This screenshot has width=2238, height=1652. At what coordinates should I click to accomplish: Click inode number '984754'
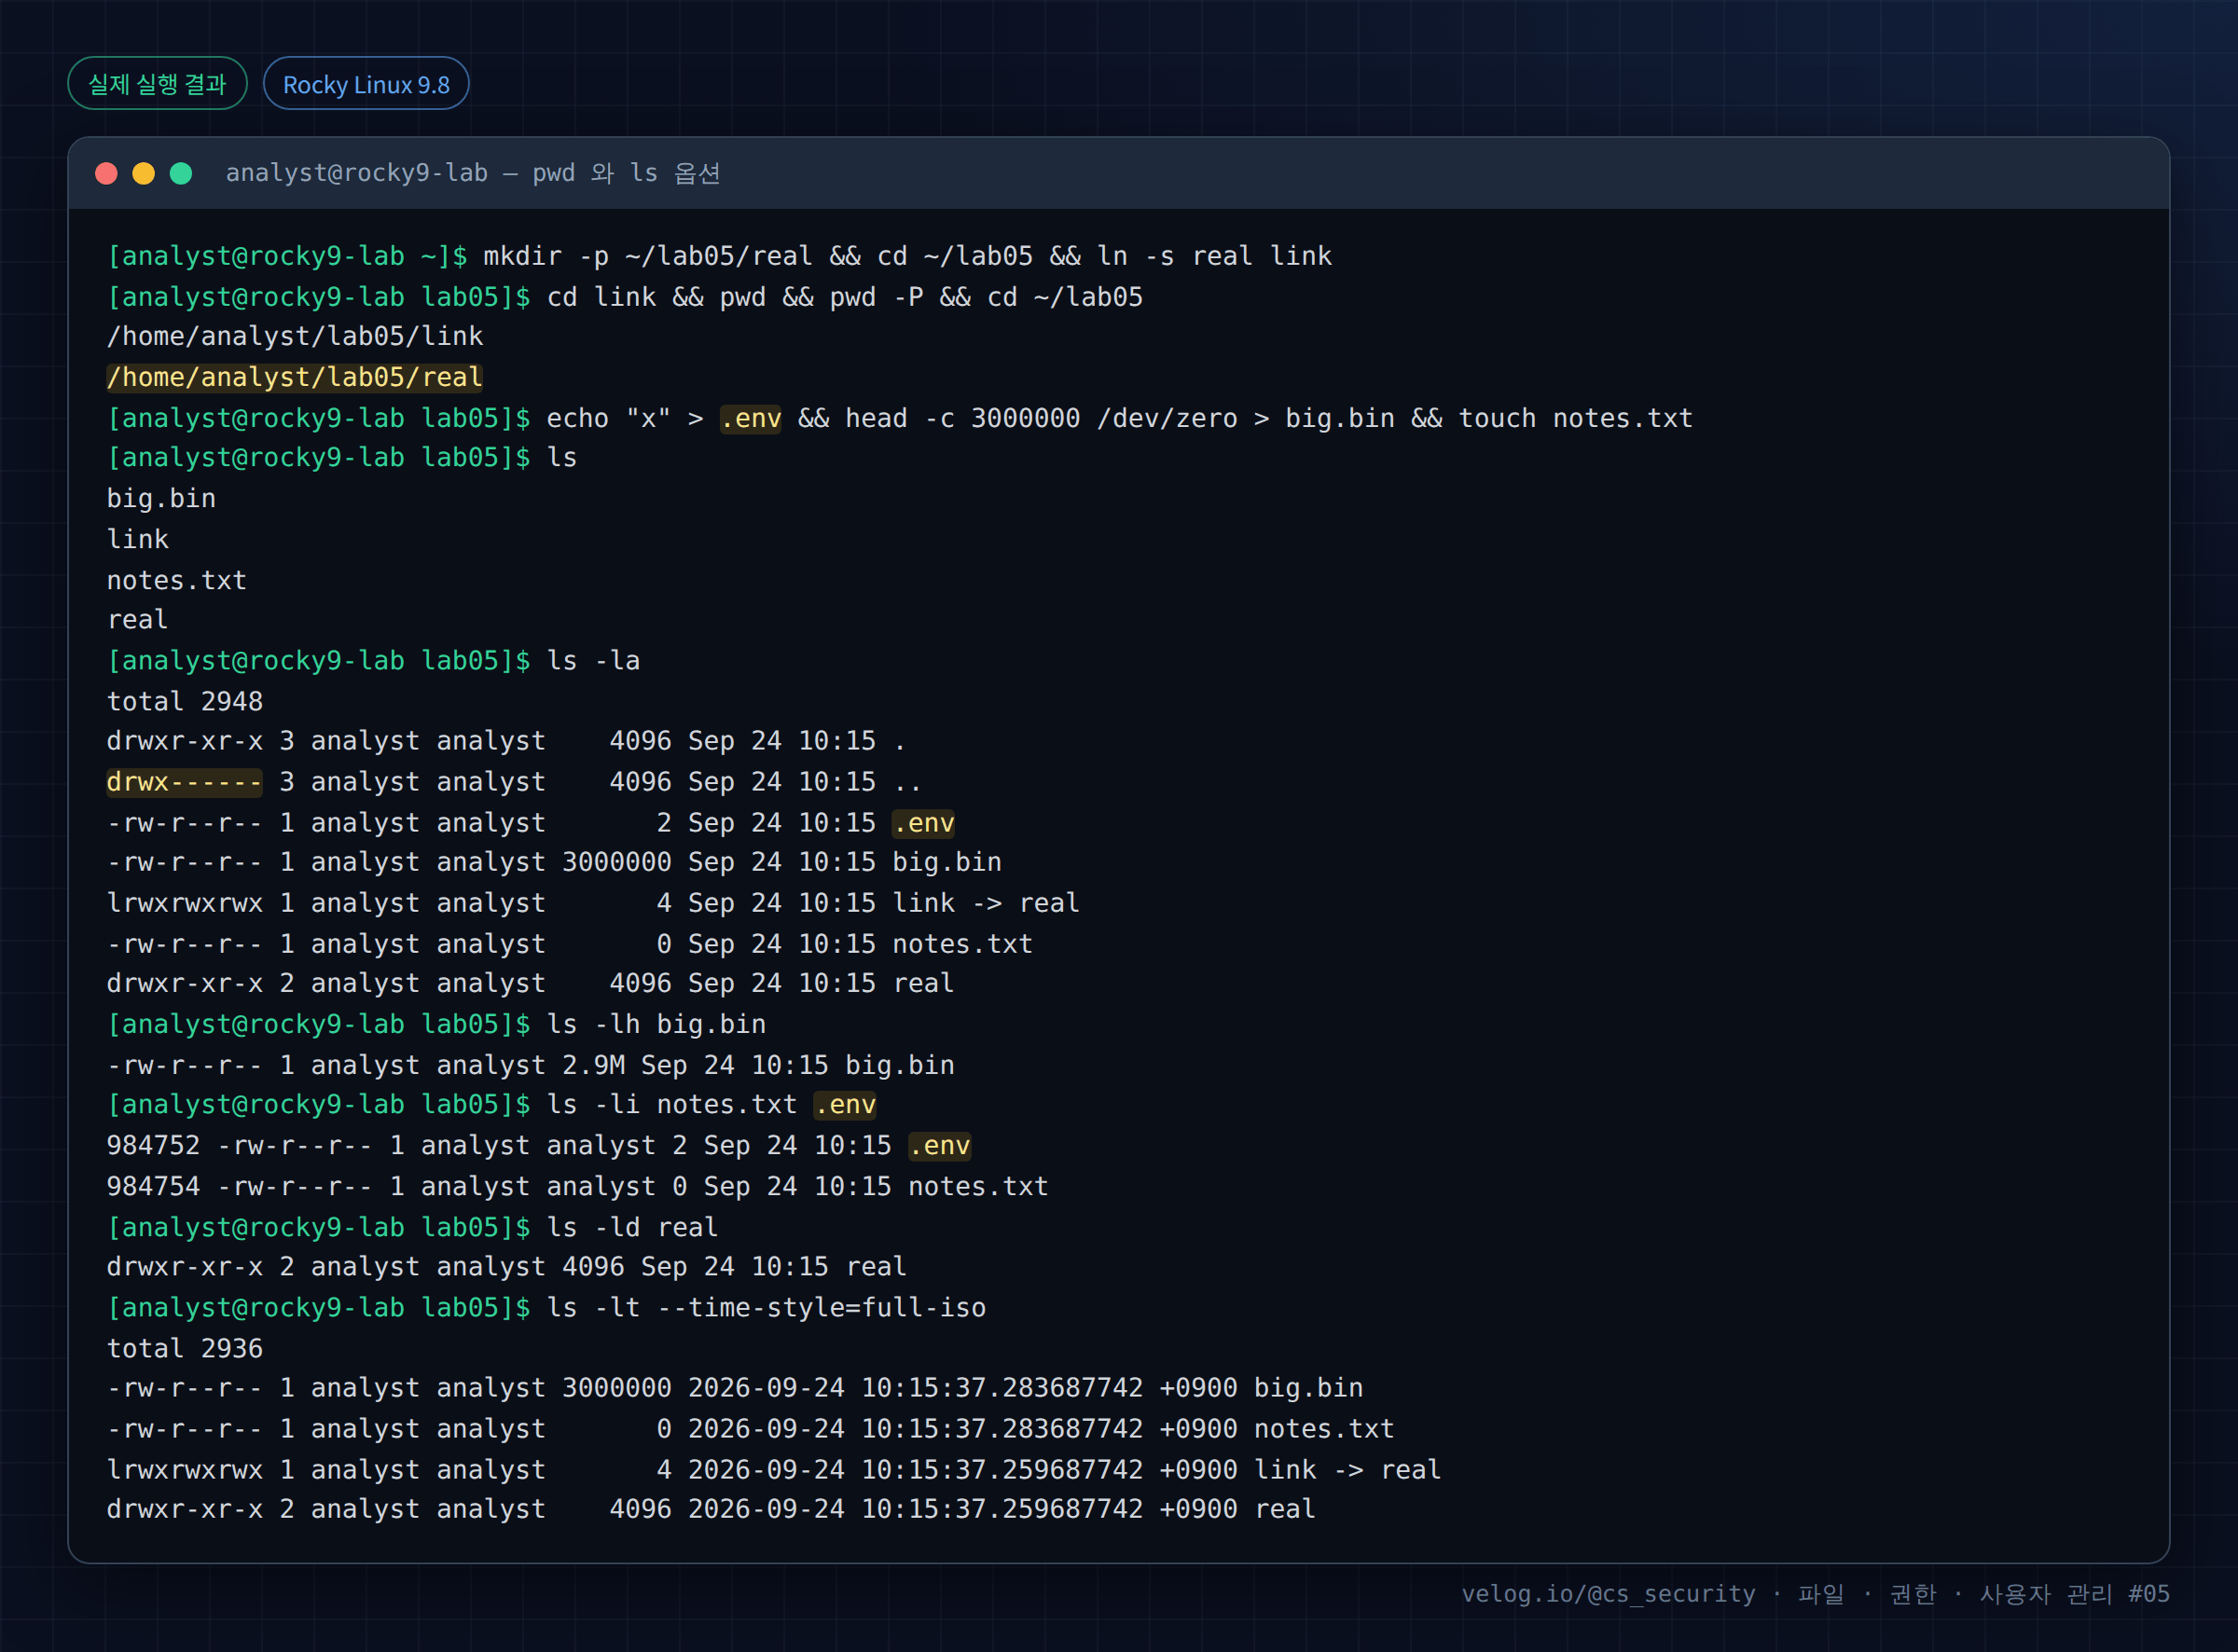coord(153,1186)
